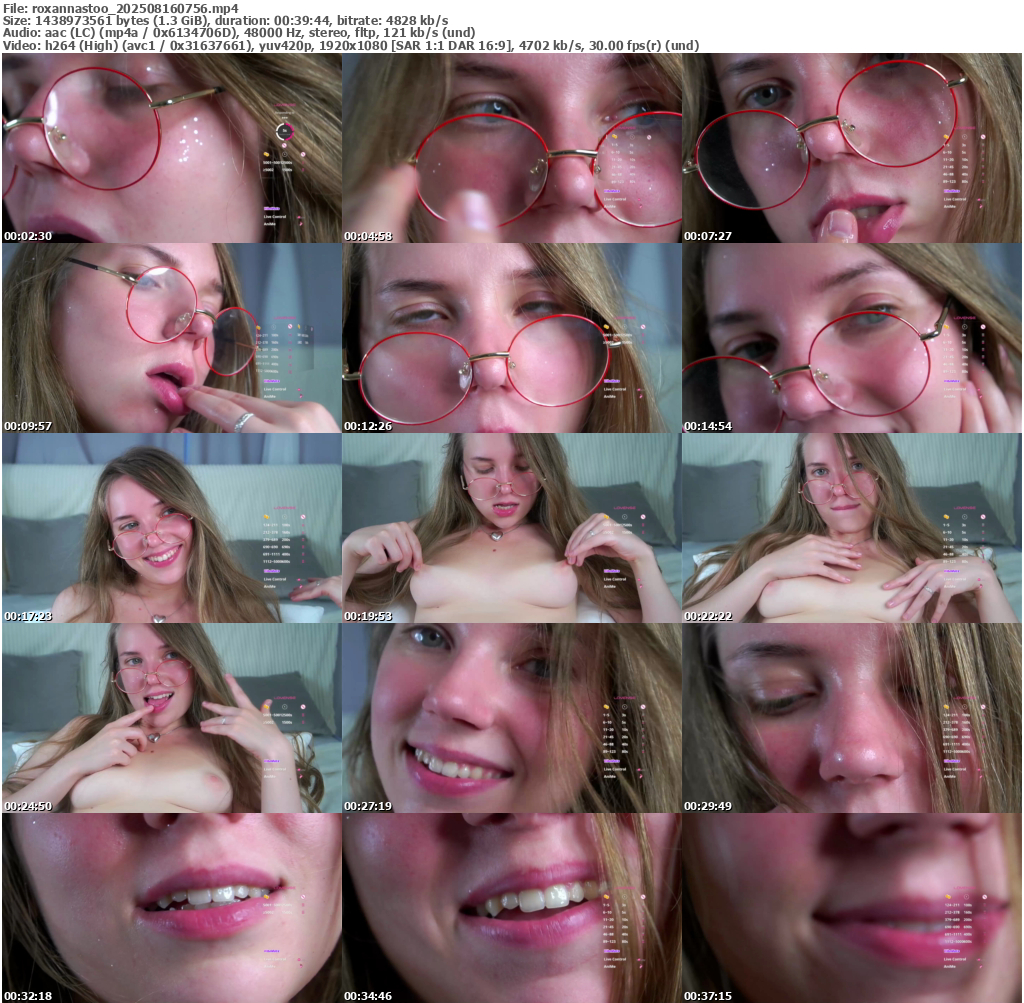Click the Video codec info line
1024x1003 pixels.
point(350,45)
